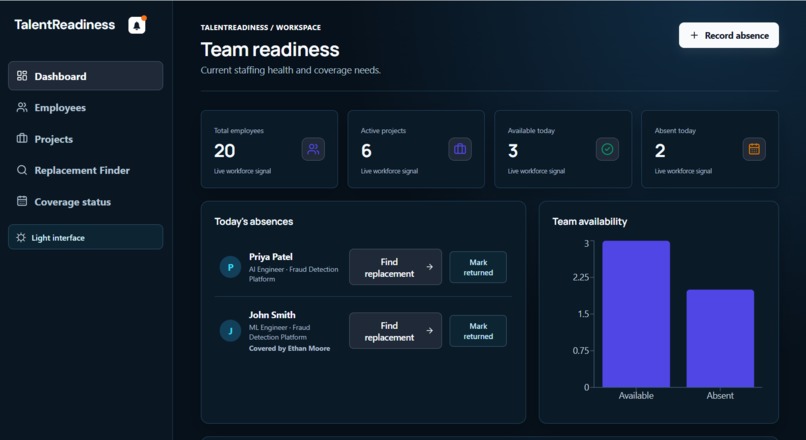The height and width of the screenshot is (440, 806).
Task: Go to Employees page
Action: tap(86, 107)
